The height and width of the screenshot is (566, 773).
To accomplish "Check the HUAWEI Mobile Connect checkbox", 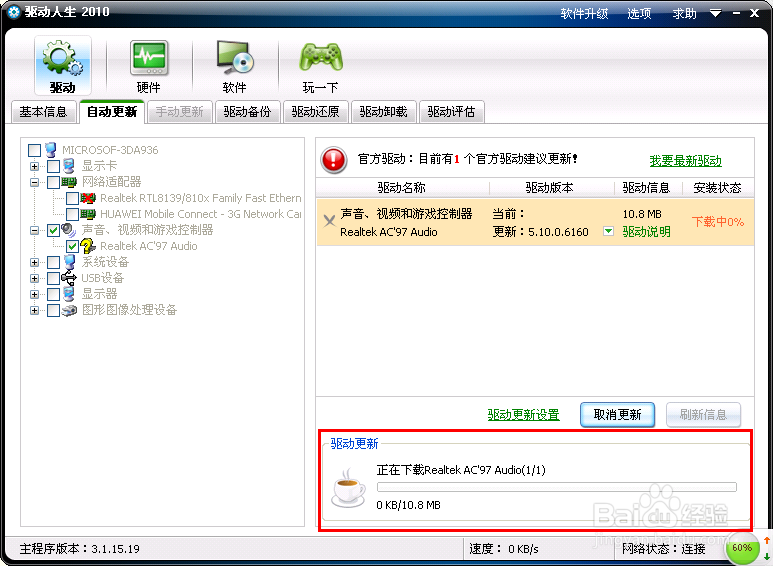I will [x=72, y=214].
